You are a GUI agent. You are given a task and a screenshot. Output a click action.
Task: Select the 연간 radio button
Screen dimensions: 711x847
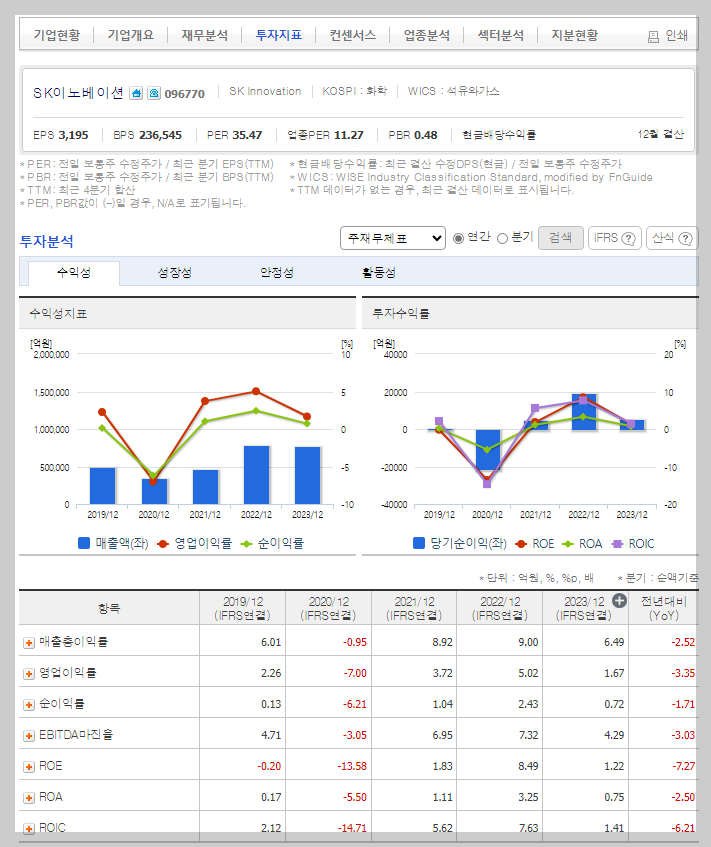pos(458,238)
